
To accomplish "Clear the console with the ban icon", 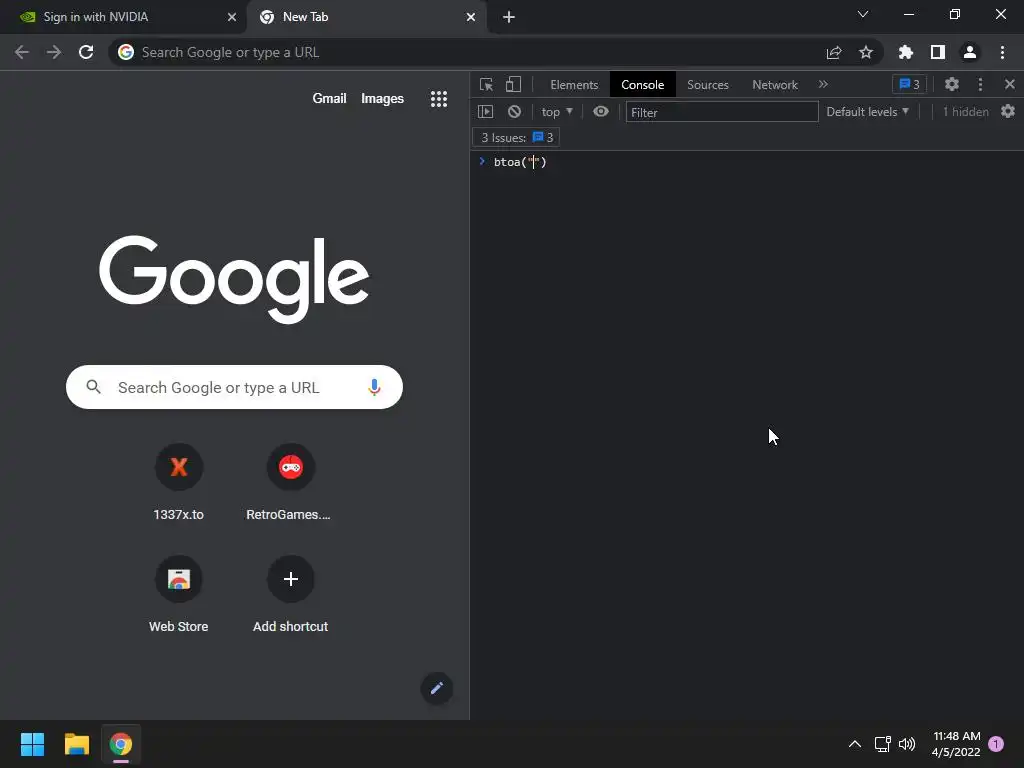I will click(x=515, y=112).
